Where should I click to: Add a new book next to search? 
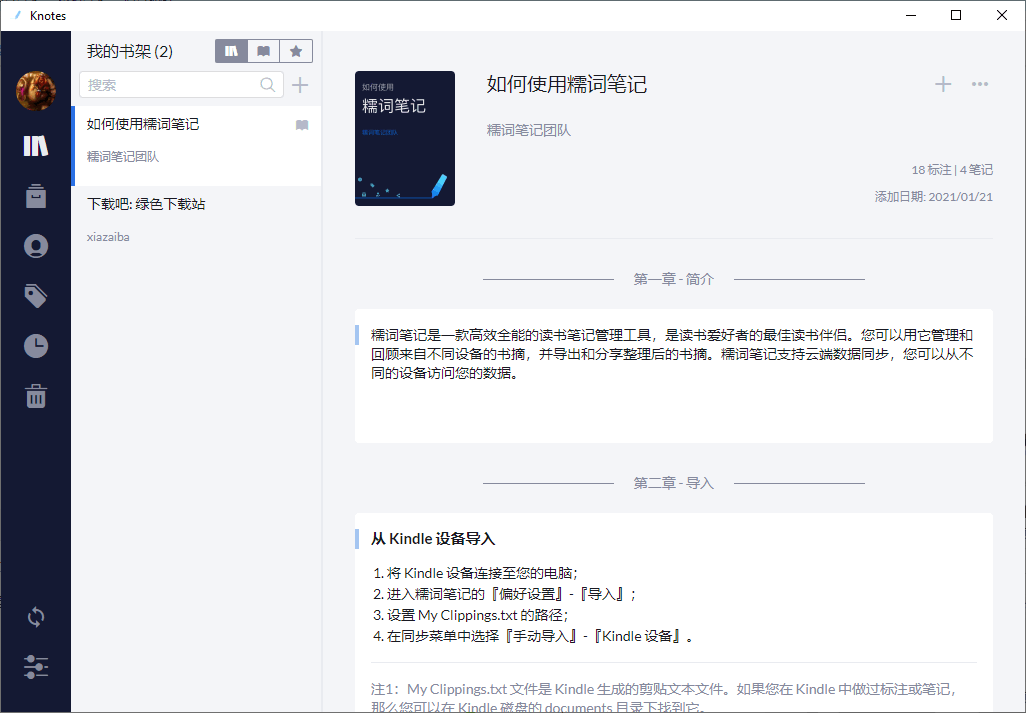pyautogui.click(x=300, y=85)
